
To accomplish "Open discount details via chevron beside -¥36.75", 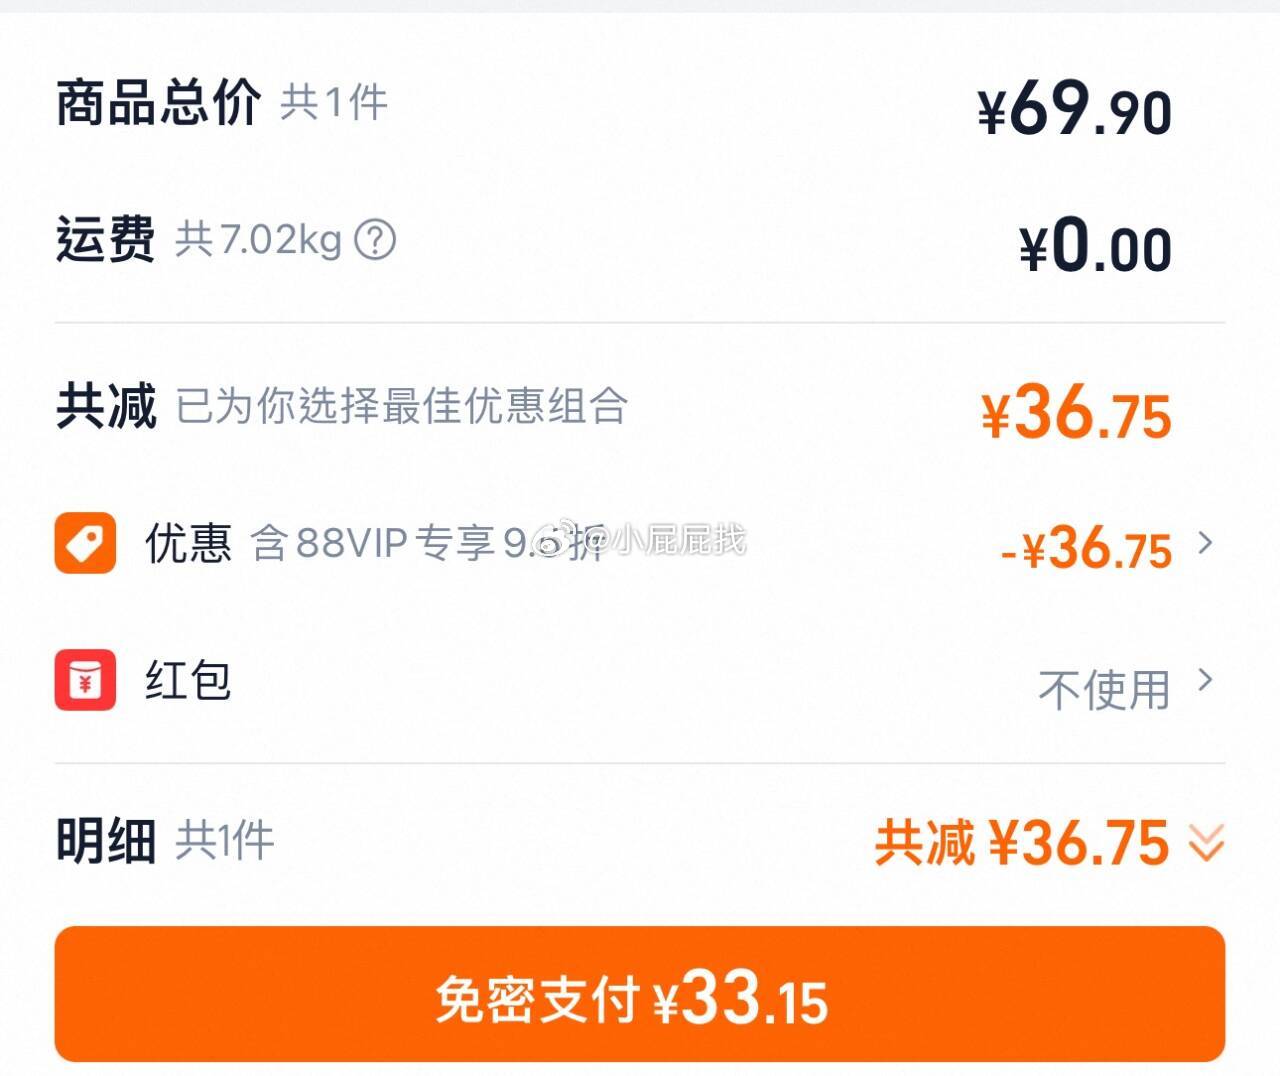I will [1206, 543].
